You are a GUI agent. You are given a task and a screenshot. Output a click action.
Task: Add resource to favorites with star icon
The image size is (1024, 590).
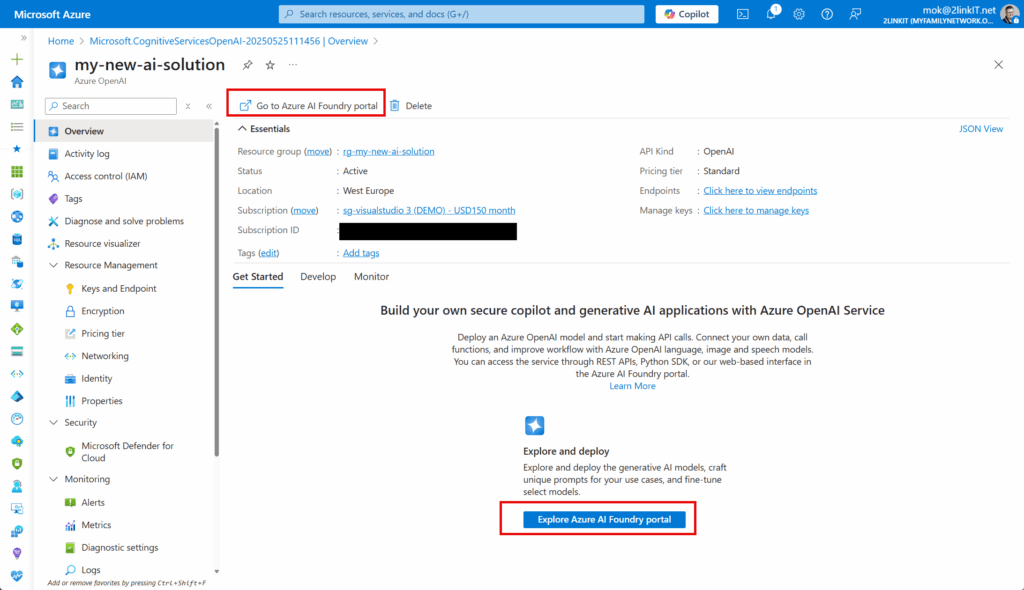[270, 65]
